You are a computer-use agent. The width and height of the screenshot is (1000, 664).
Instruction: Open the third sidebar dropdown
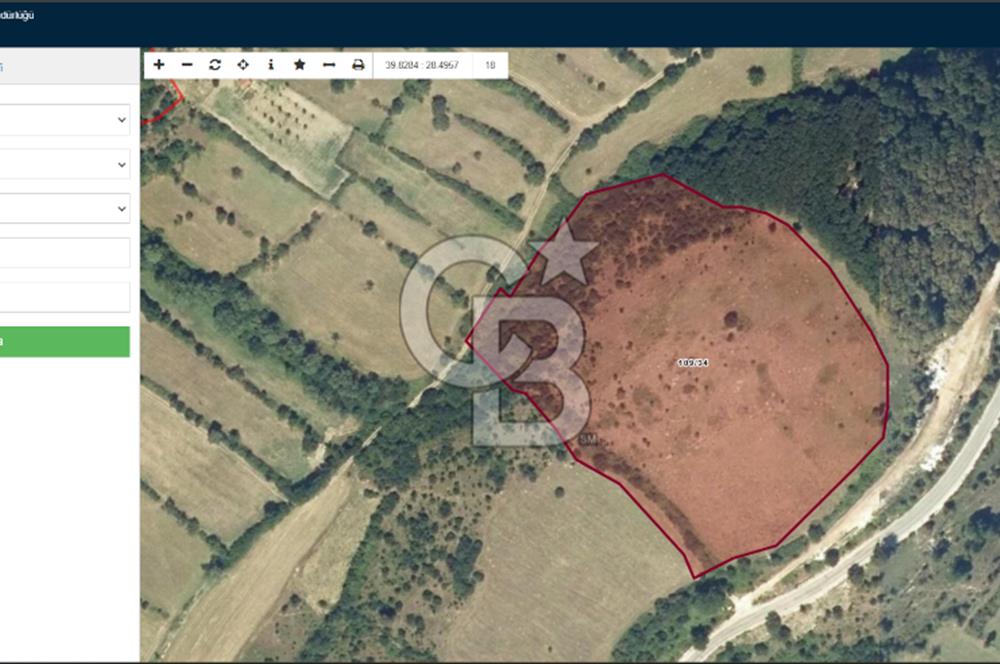[65, 208]
